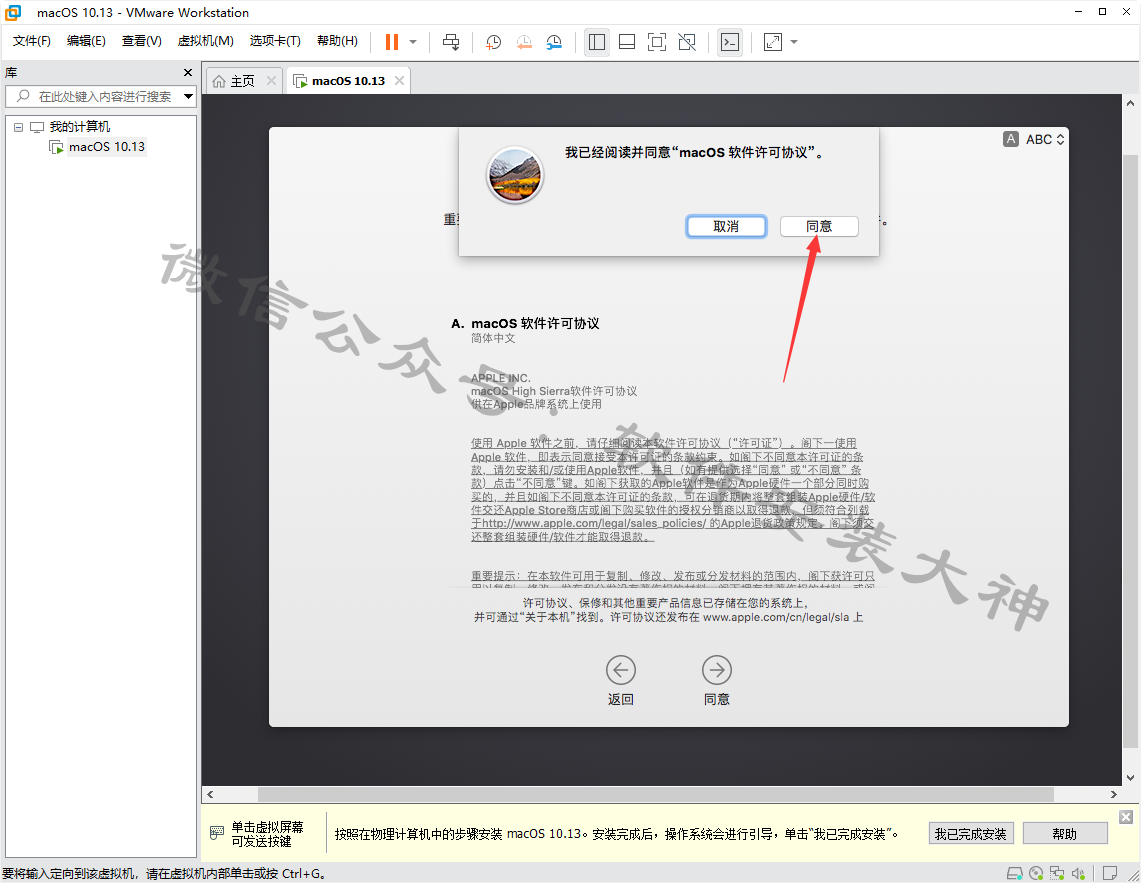
Task: Select macOS 10.13 in the library tree
Action: pos(107,147)
